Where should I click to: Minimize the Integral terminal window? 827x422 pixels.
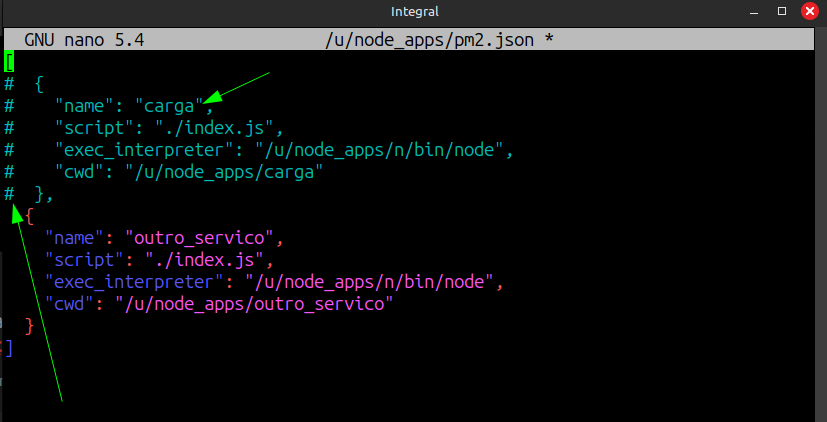coord(755,12)
